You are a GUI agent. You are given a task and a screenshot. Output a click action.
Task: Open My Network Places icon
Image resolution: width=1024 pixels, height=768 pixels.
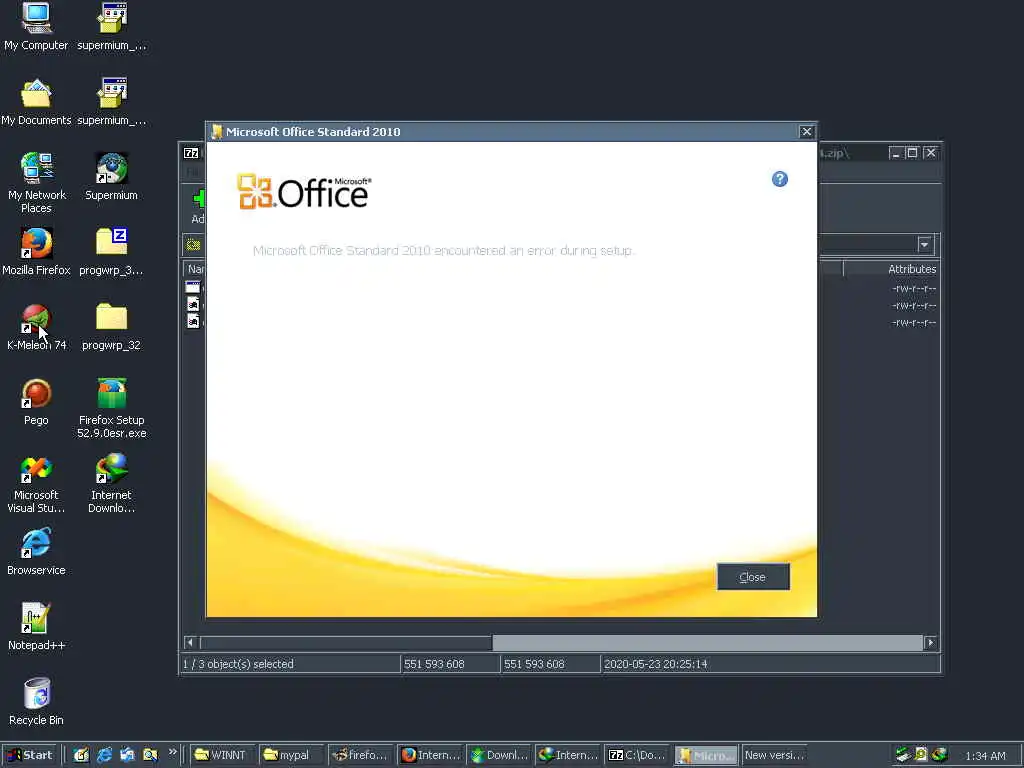[36, 183]
